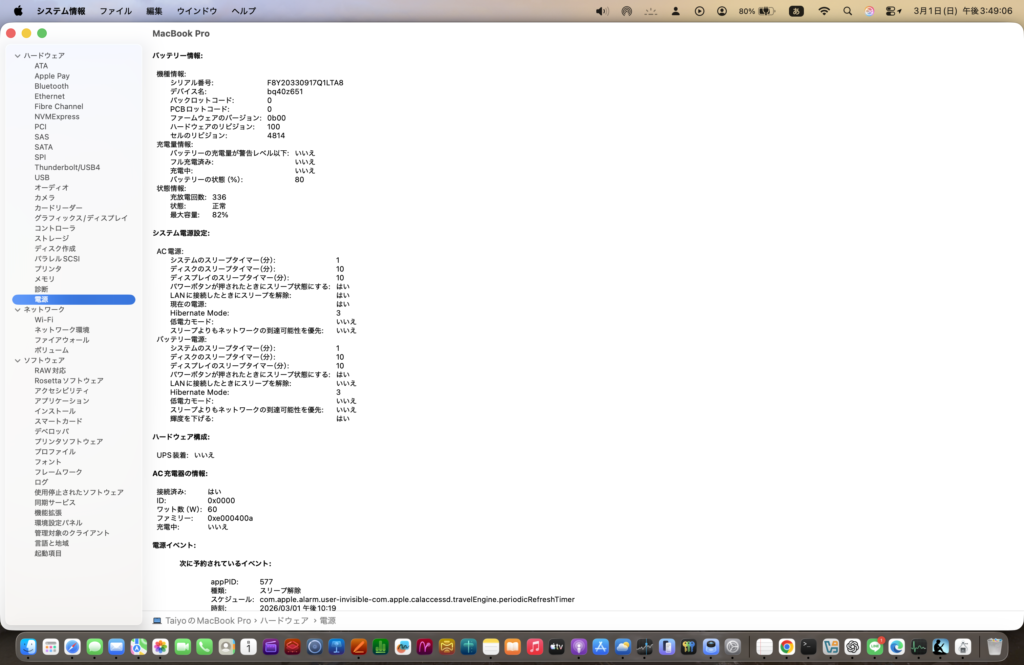Viewport: 1024px width, 665px height.
Task: Open the Apple menu
Action: [18, 11]
